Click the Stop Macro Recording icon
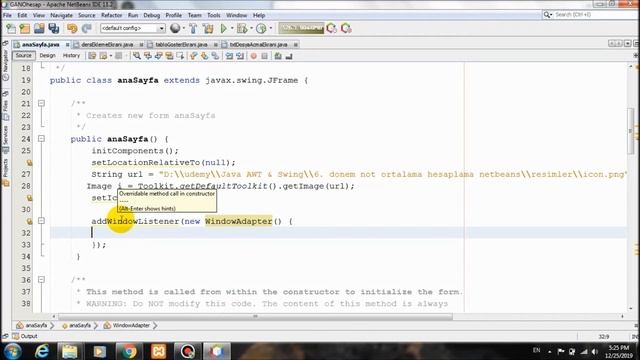The height and width of the screenshot is (360, 640). (264, 56)
